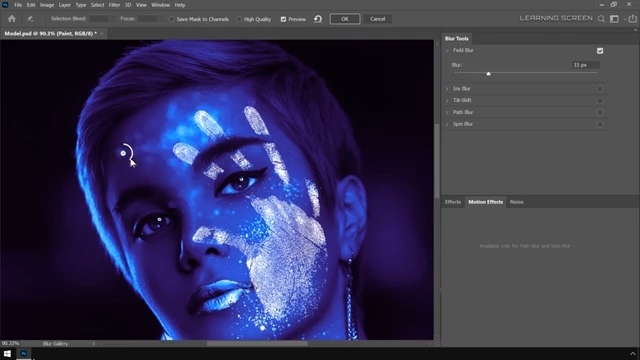The height and width of the screenshot is (360, 640).
Task: Enable the Path Blur checkbox
Action: point(600,112)
